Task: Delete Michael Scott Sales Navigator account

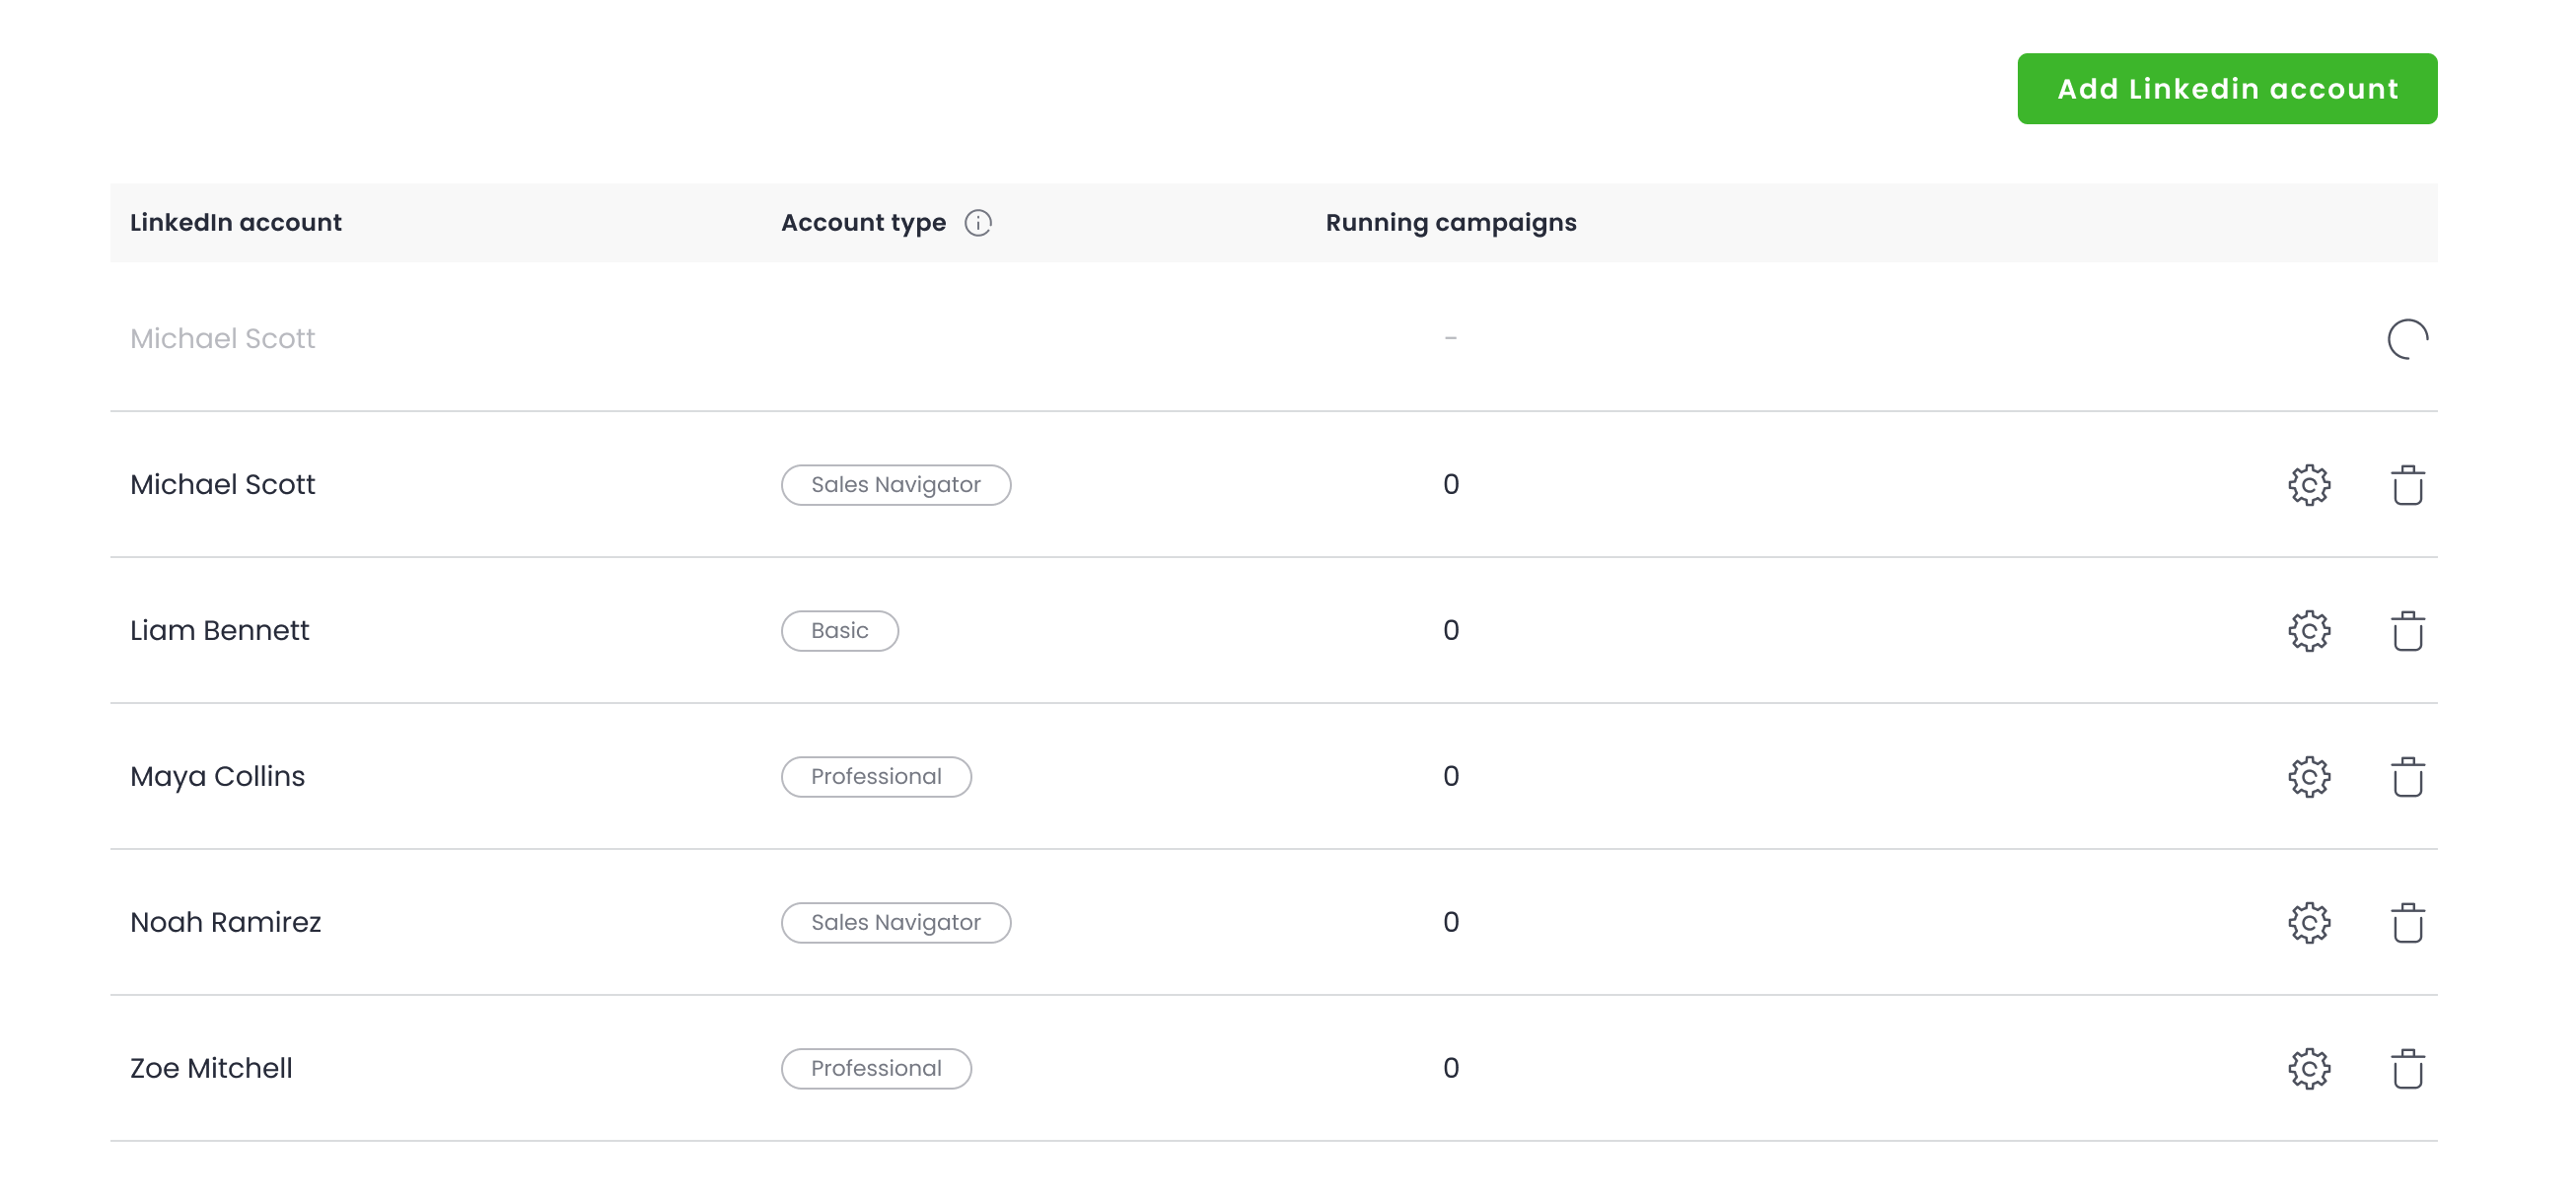Action: (2407, 485)
